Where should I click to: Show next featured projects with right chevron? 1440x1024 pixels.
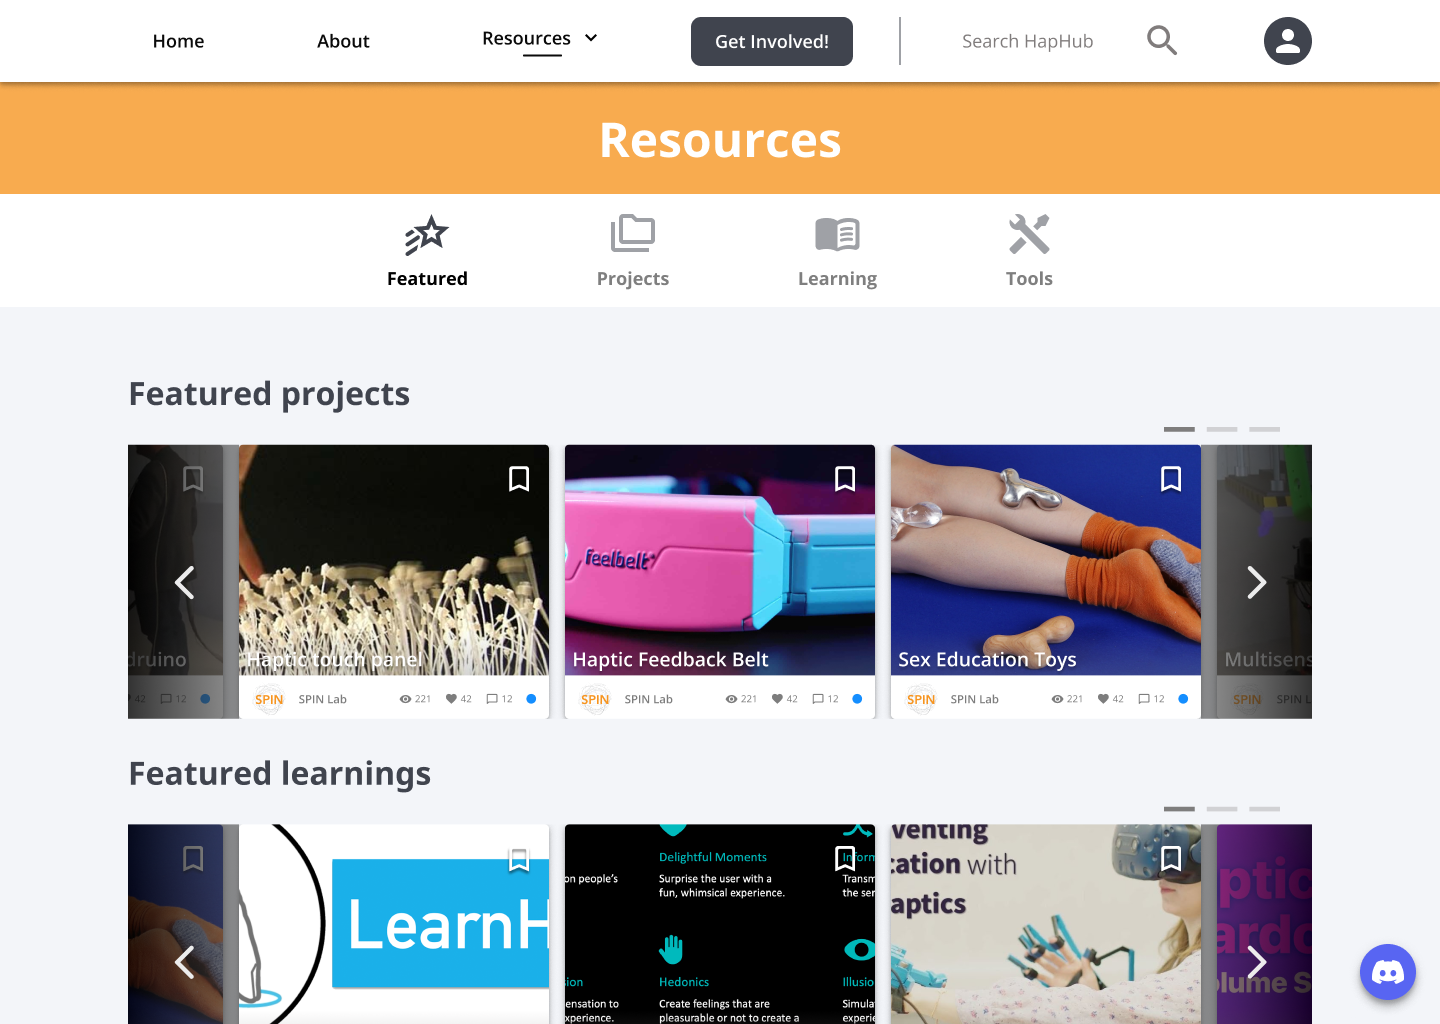(1257, 582)
